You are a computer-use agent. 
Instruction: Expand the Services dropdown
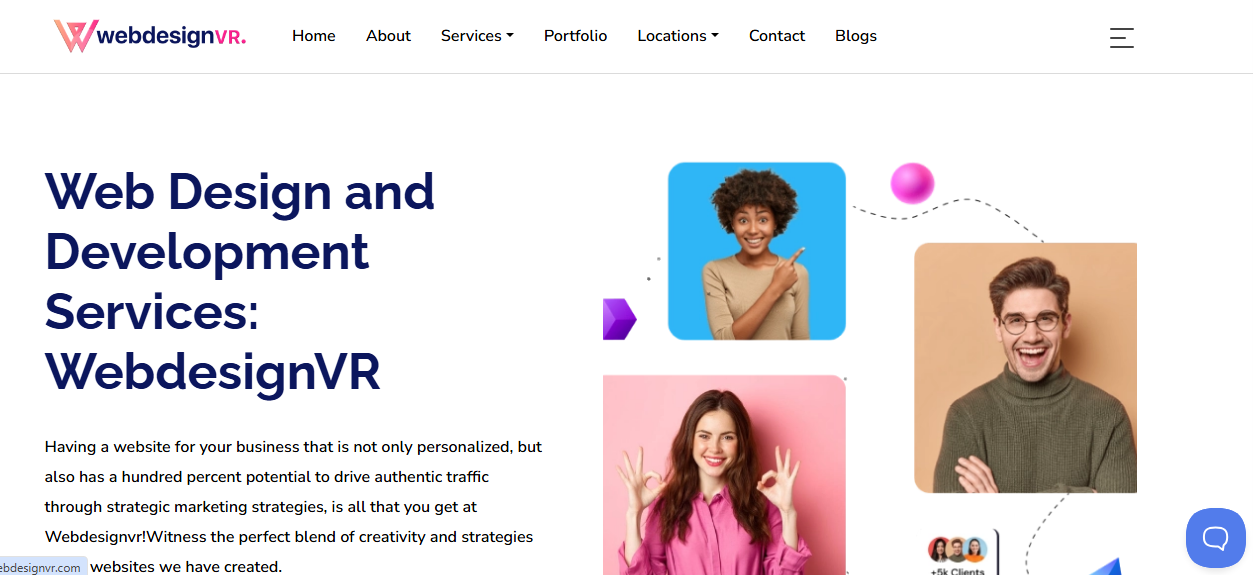click(477, 36)
